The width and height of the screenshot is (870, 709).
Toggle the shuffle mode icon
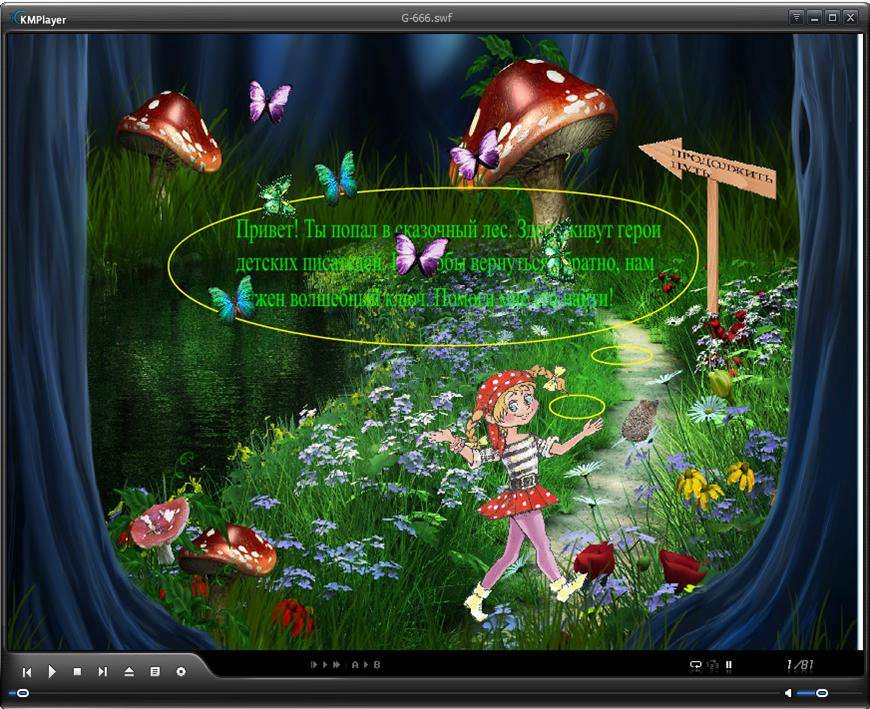712,664
